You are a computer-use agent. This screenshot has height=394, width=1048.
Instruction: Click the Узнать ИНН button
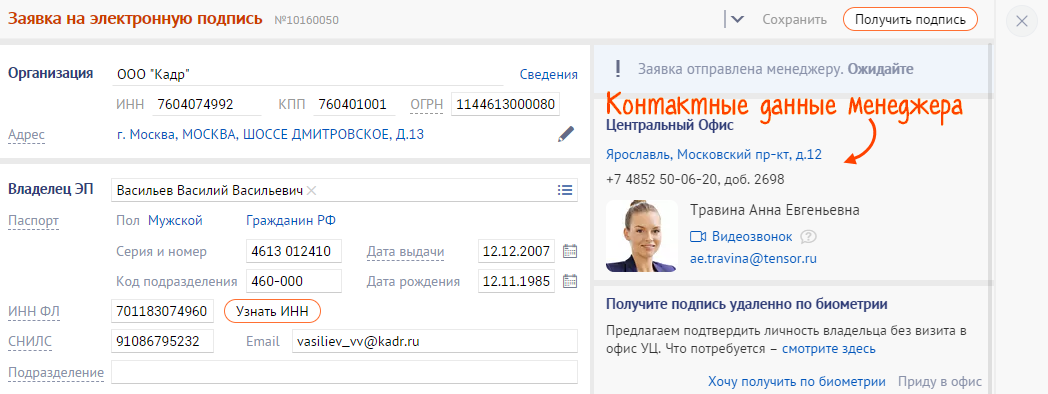click(272, 311)
